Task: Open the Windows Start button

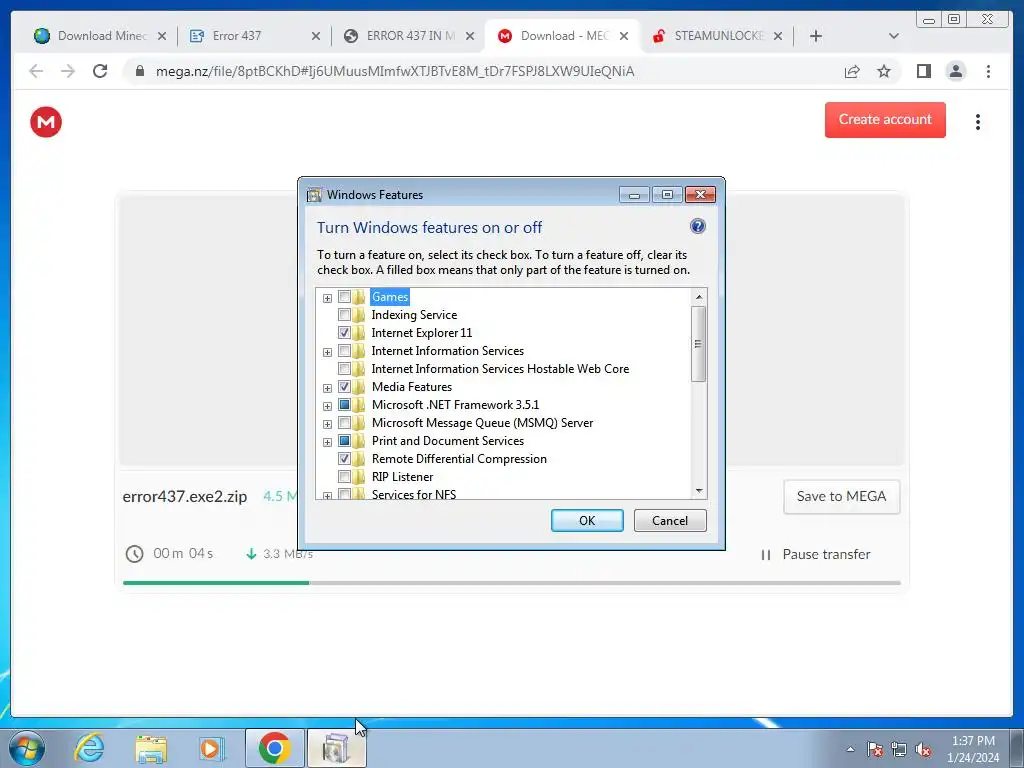Action: 26,748
